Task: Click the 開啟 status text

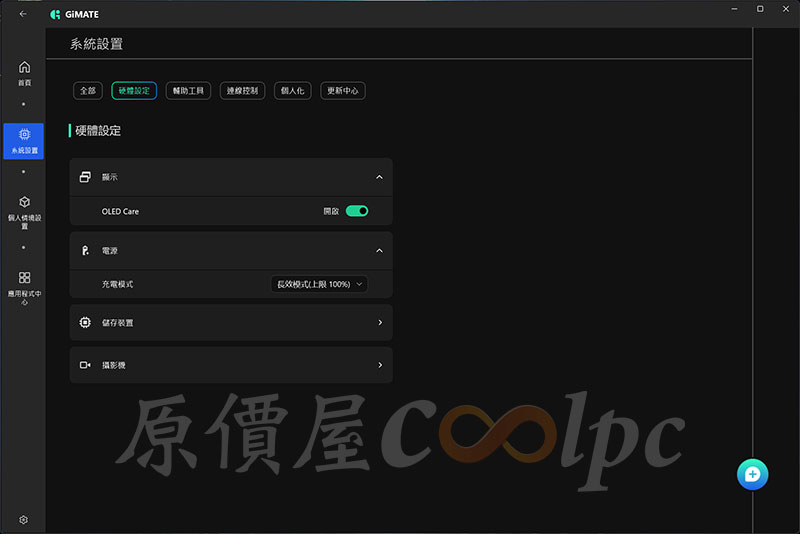Action: coord(331,211)
